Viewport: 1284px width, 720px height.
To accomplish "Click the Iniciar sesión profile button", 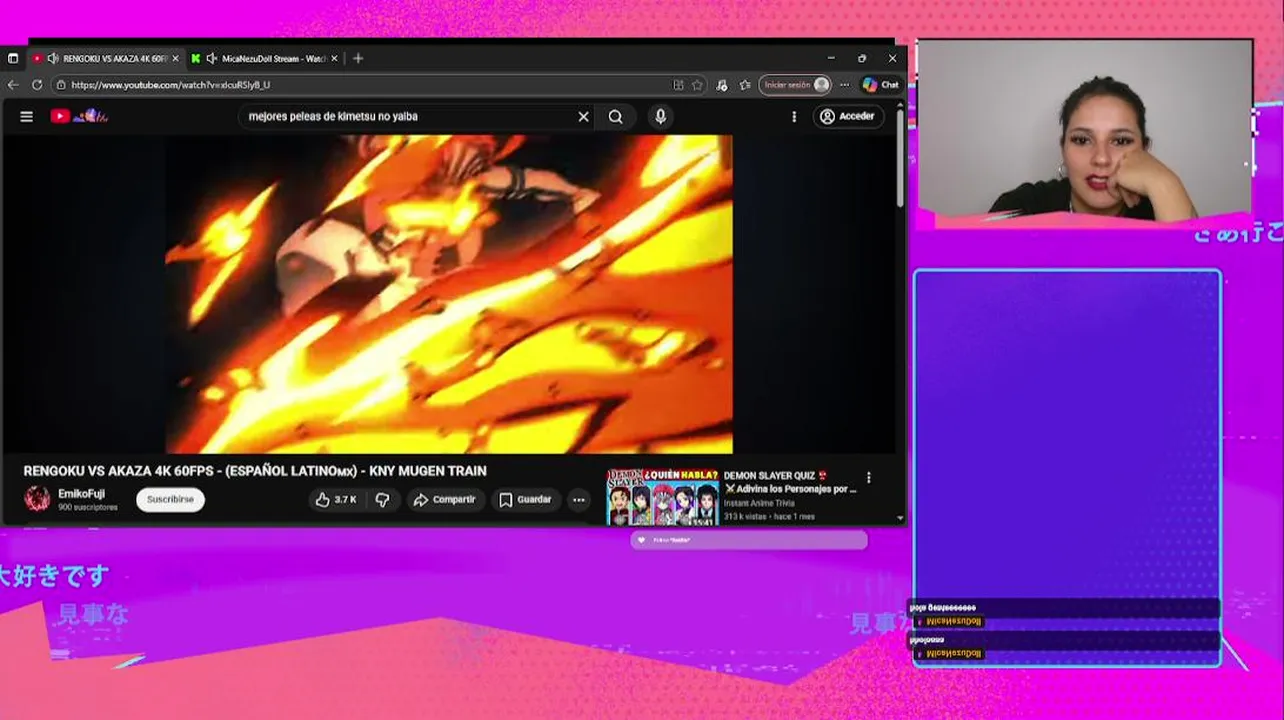I will (x=796, y=85).
